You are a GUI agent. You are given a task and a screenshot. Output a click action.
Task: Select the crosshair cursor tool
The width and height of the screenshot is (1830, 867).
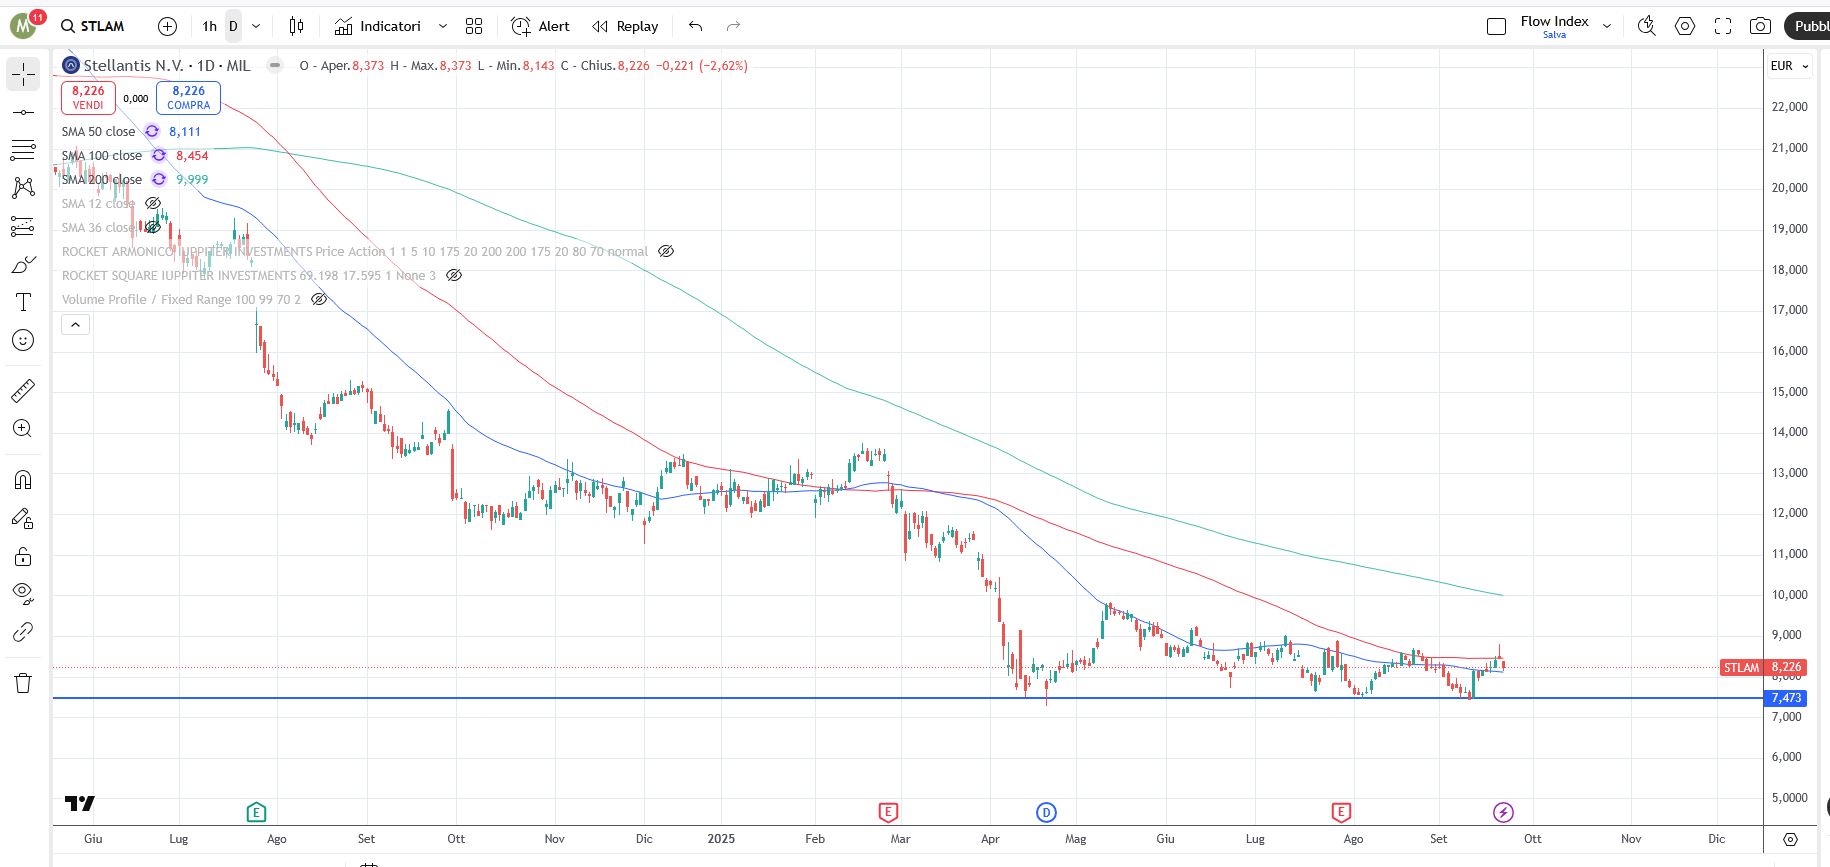tap(23, 74)
